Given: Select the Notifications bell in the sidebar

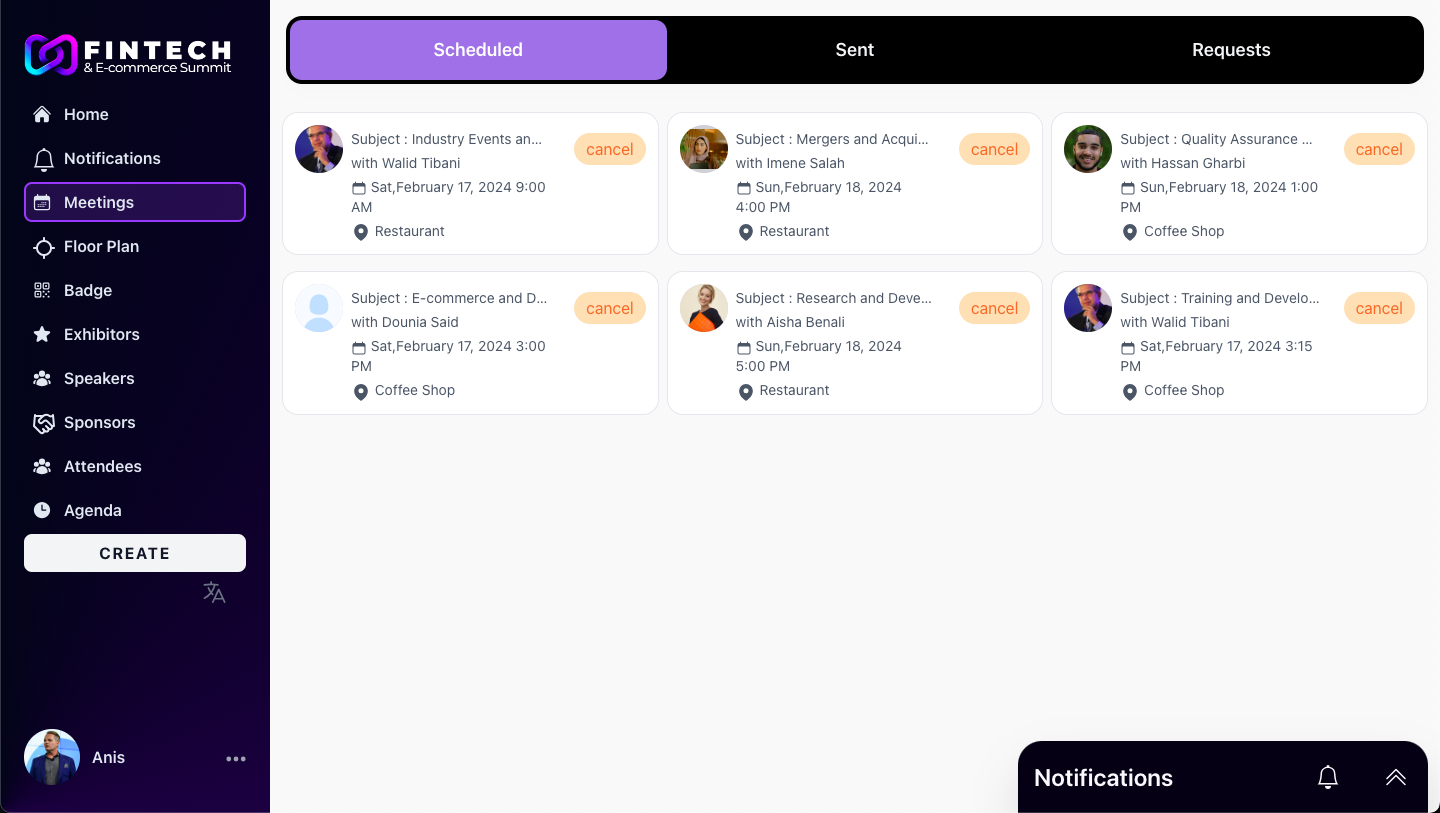Looking at the screenshot, I should 111,158.
